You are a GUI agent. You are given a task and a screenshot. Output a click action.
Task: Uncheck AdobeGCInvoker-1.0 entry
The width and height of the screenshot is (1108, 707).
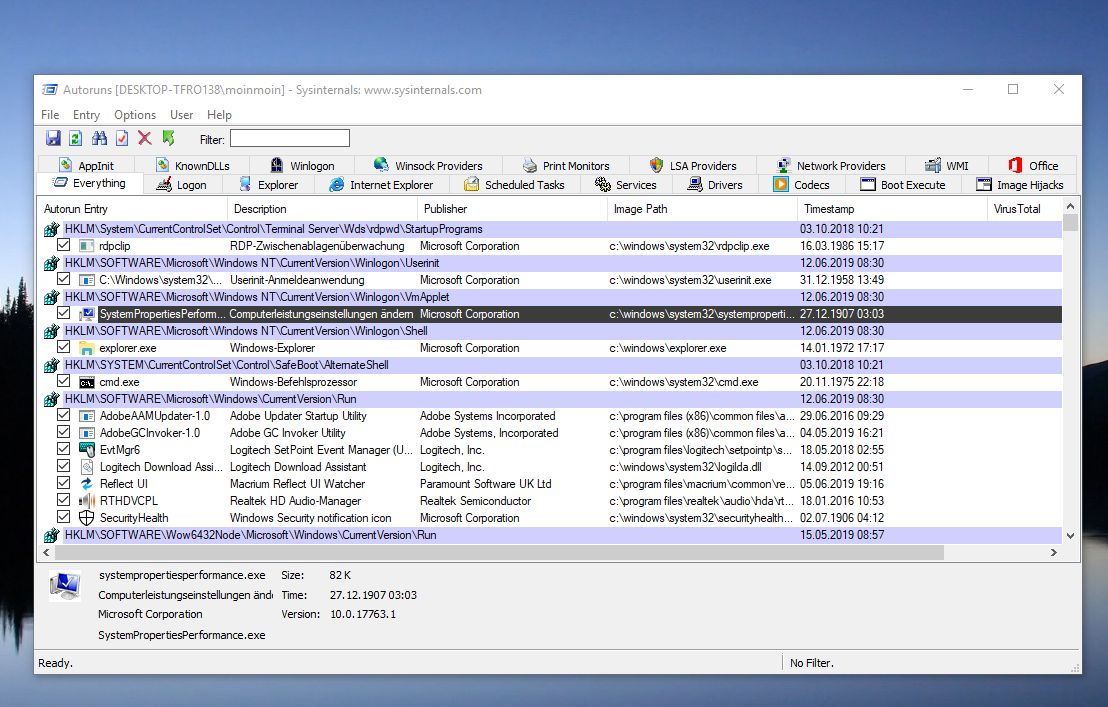click(64, 432)
